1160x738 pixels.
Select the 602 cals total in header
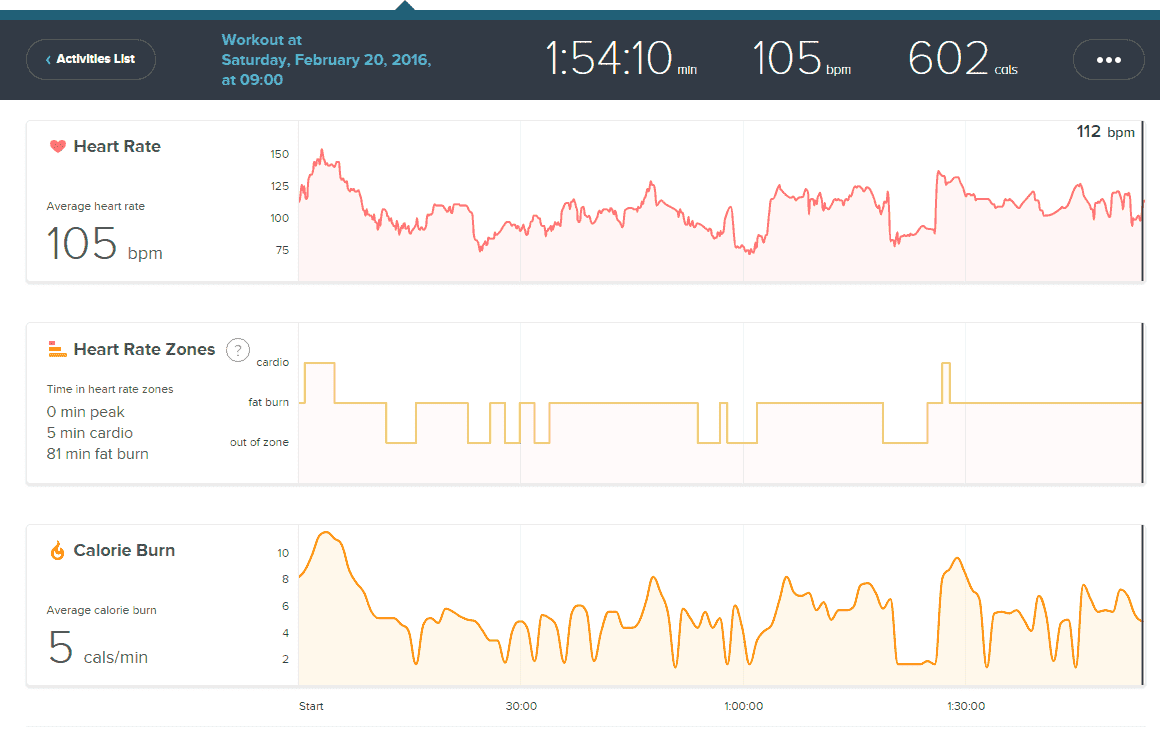tap(962, 60)
